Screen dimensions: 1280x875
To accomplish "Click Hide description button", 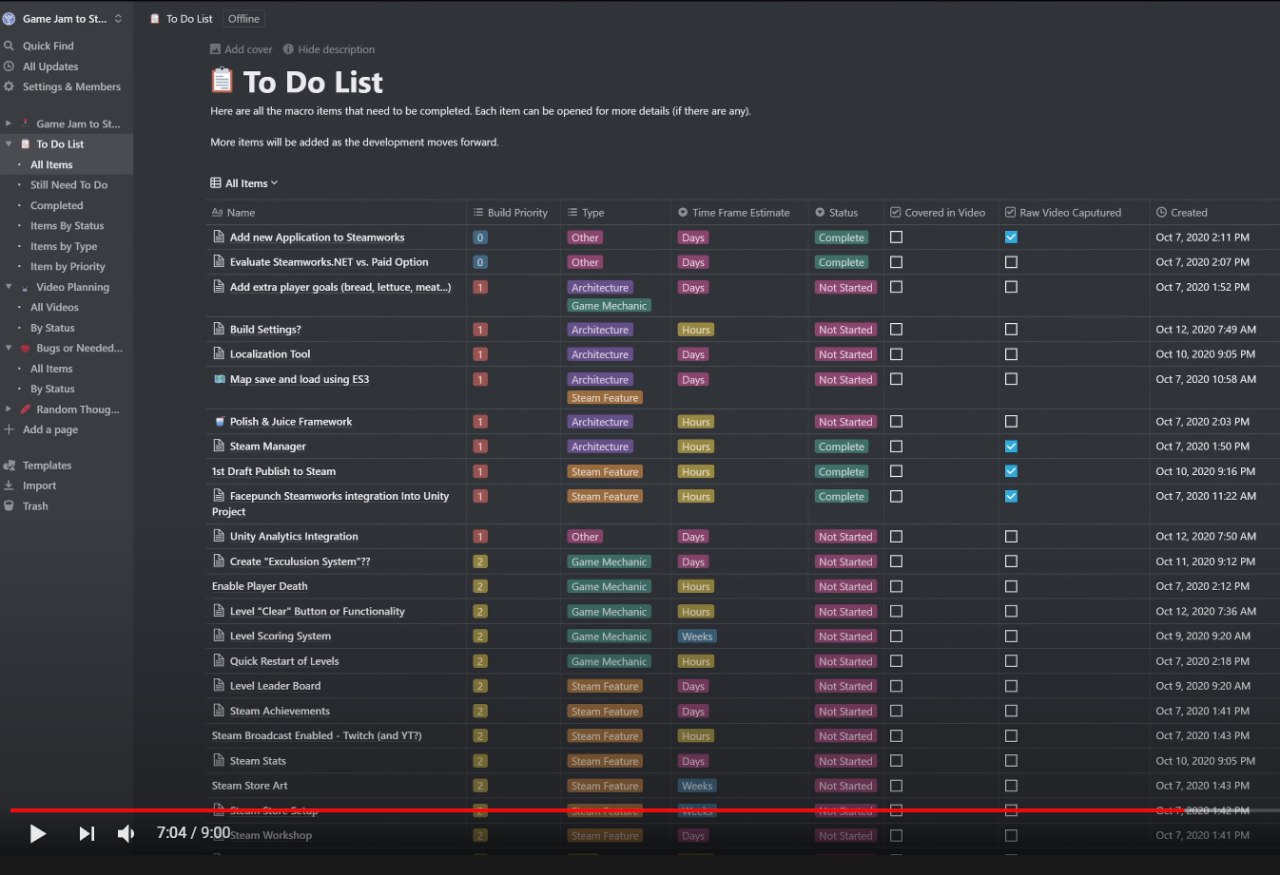I will pos(329,49).
